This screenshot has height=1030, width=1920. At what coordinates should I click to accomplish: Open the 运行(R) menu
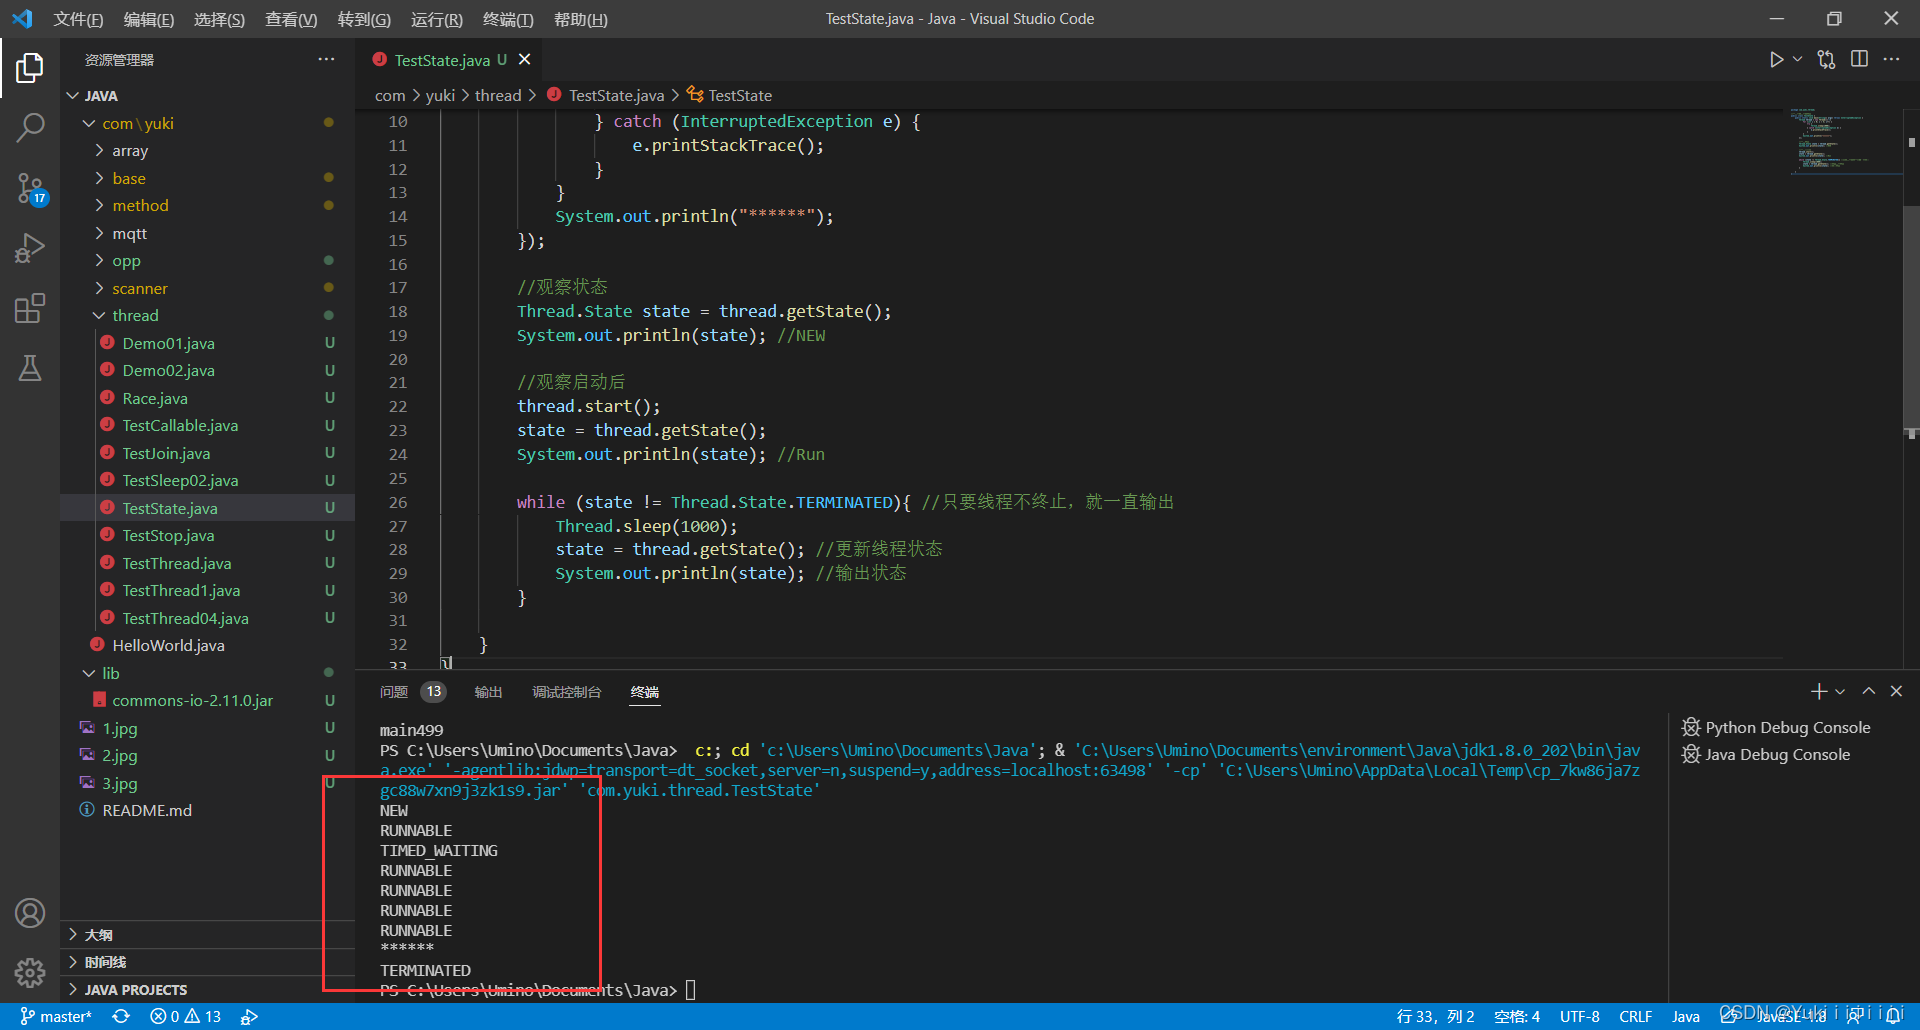(437, 19)
